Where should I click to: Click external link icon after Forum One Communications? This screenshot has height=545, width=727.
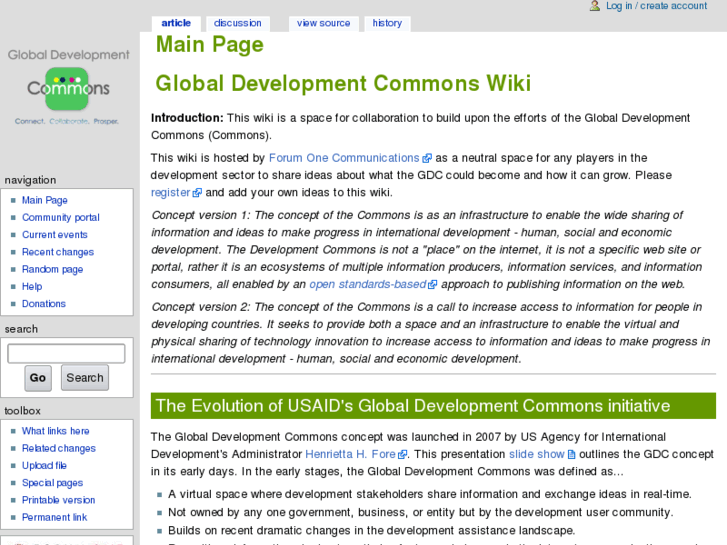(427, 158)
